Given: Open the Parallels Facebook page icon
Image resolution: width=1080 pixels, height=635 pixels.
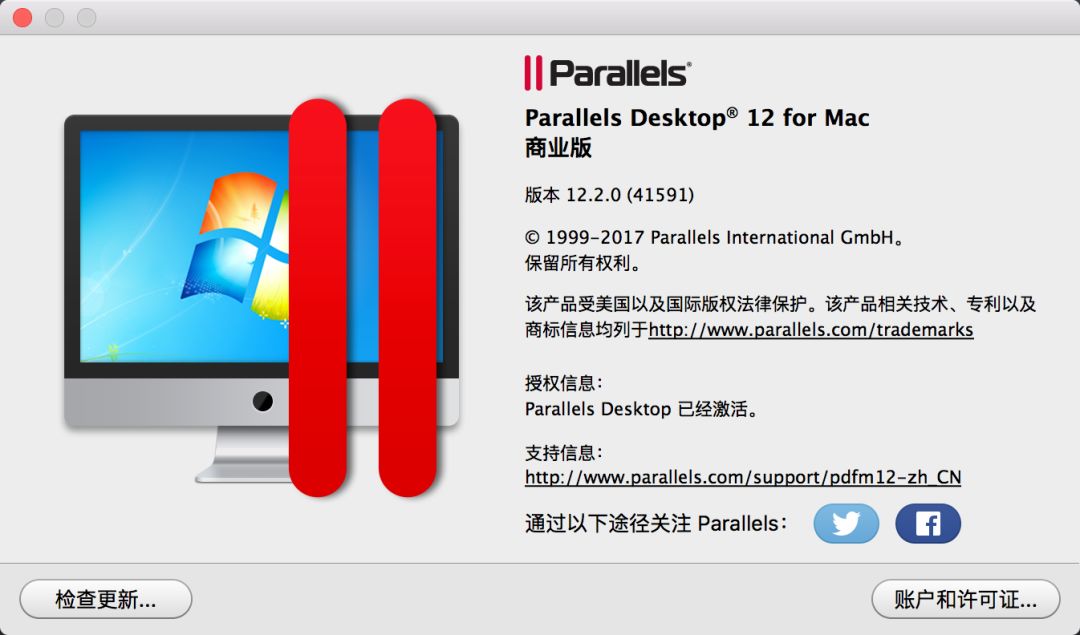Looking at the screenshot, I should 928,523.
